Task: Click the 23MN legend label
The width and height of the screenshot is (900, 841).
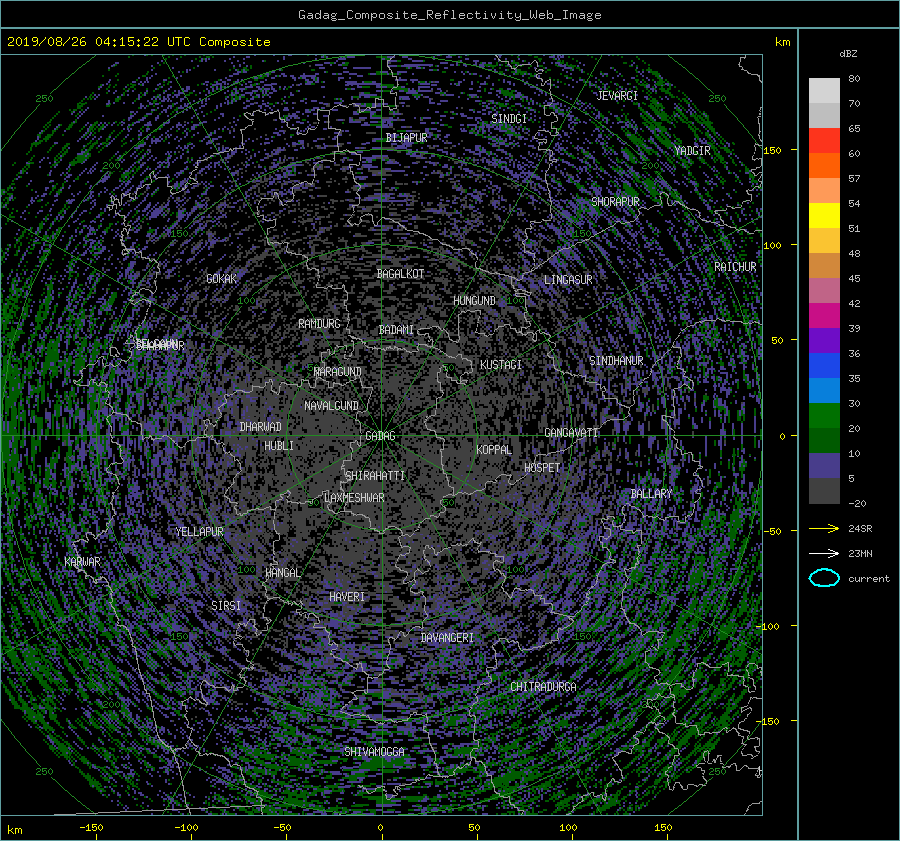Action: [x=860, y=553]
